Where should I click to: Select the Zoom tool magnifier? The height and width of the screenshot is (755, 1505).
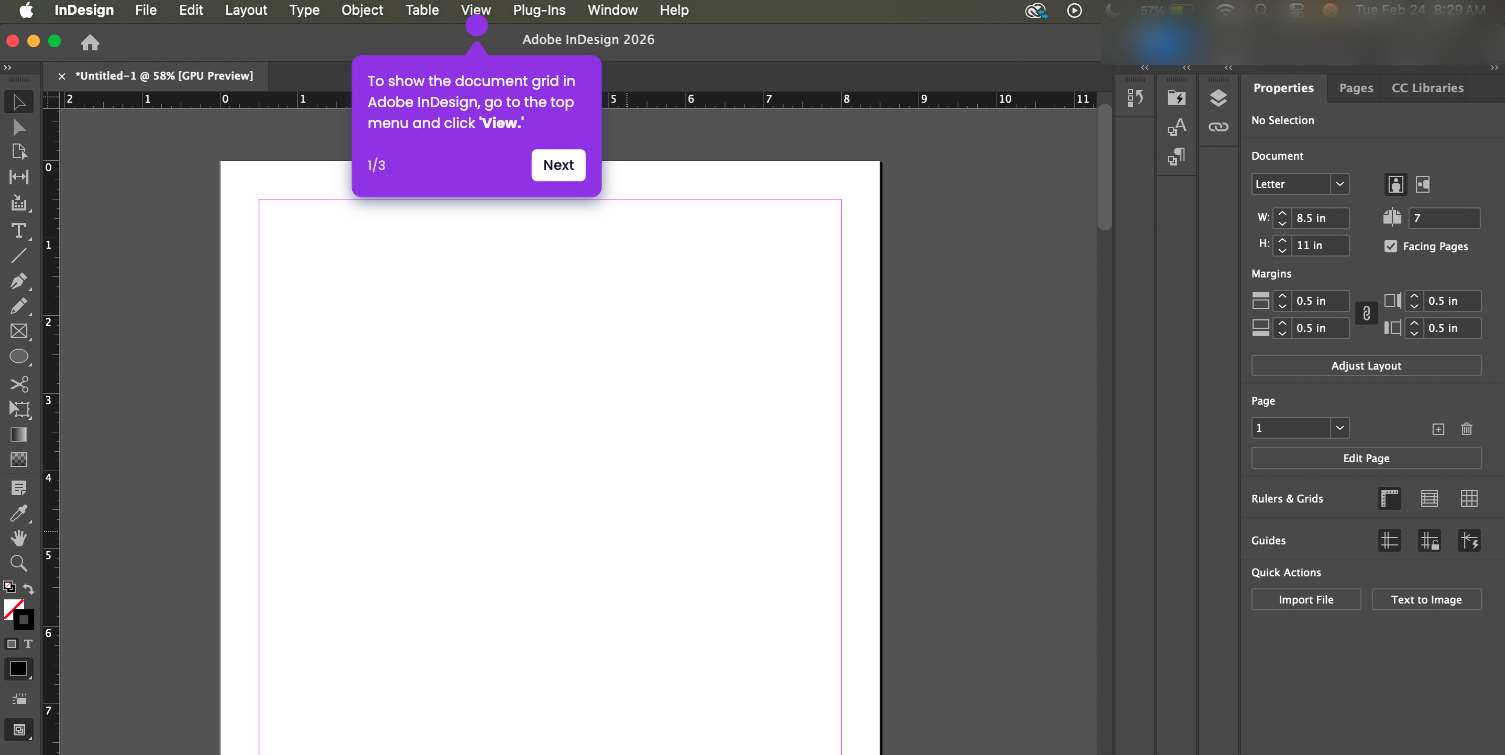tap(19, 563)
